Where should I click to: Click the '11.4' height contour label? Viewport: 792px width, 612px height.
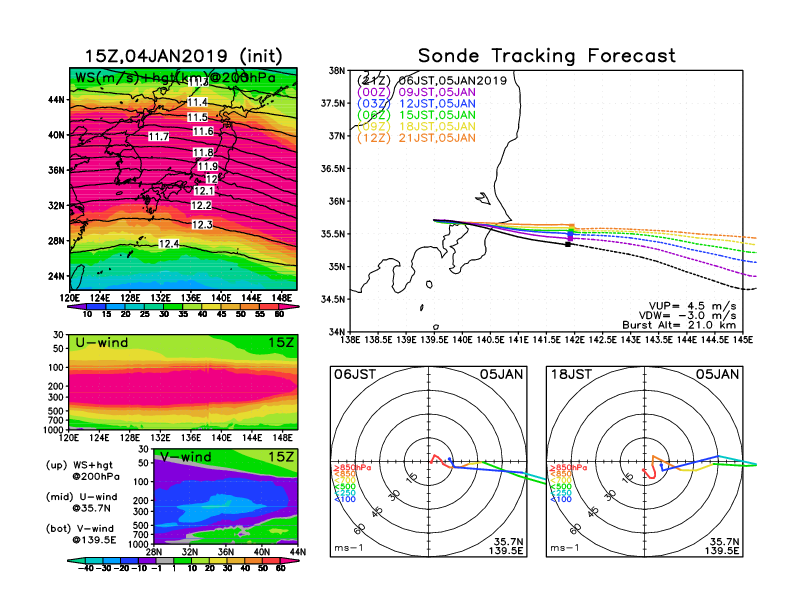(197, 102)
